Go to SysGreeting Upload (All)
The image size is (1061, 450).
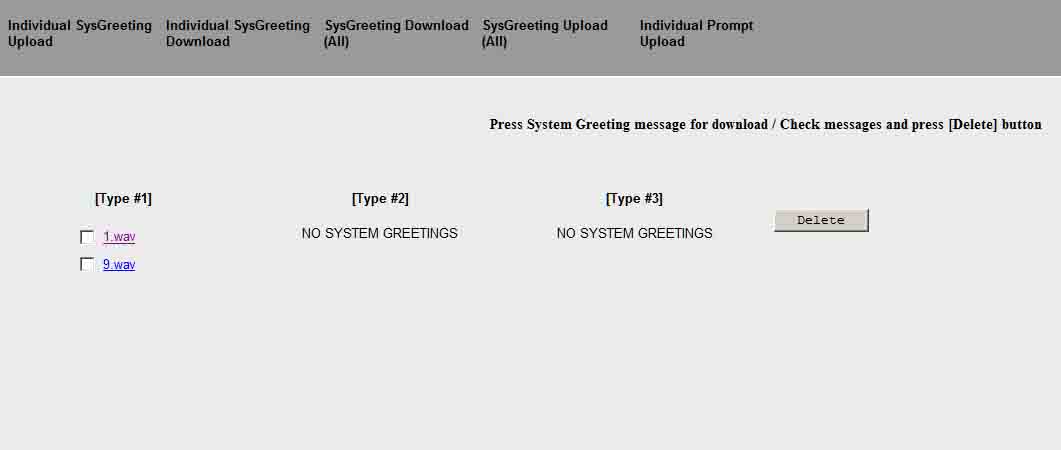point(545,33)
